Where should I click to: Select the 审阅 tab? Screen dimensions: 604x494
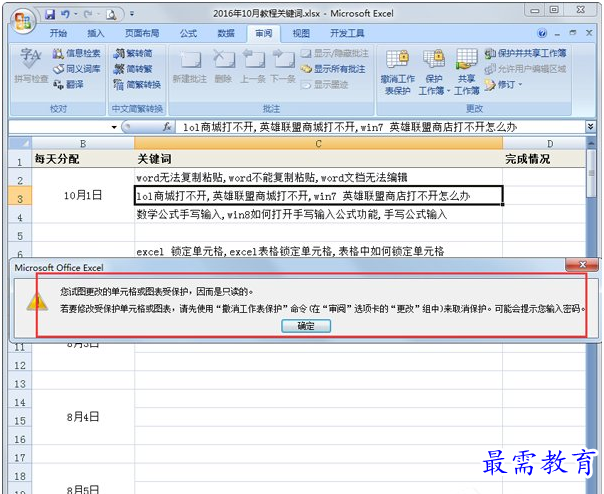click(x=263, y=34)
